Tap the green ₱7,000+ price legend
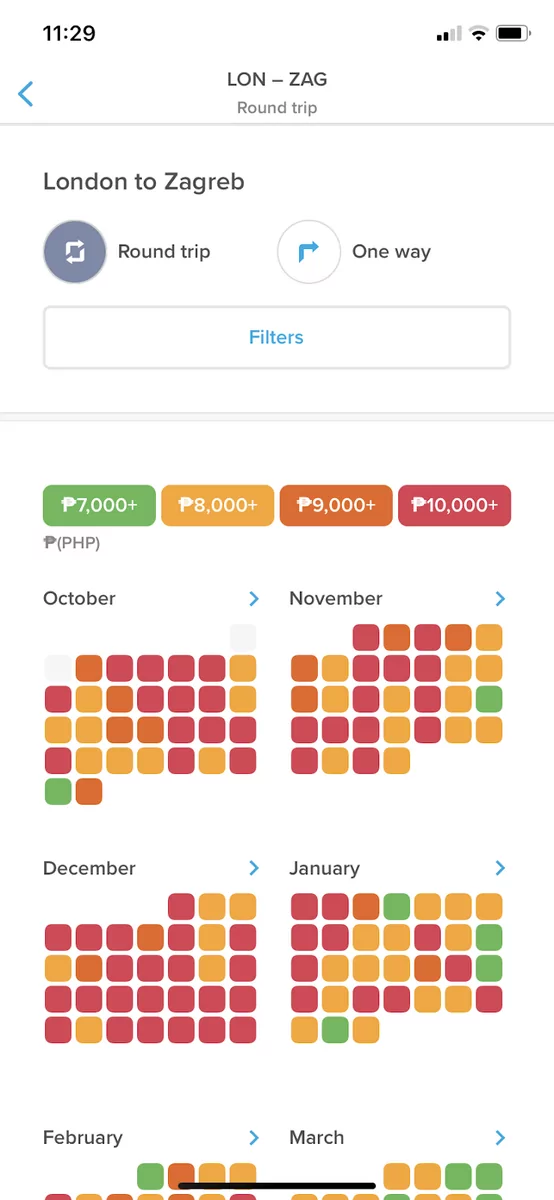The image size is (554, 1200). click(x=99, y=505)
